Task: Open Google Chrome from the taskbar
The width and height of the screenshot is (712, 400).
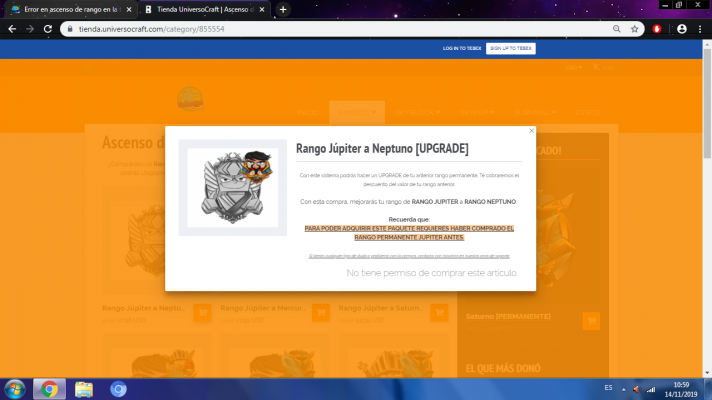Action: (49, 389)
